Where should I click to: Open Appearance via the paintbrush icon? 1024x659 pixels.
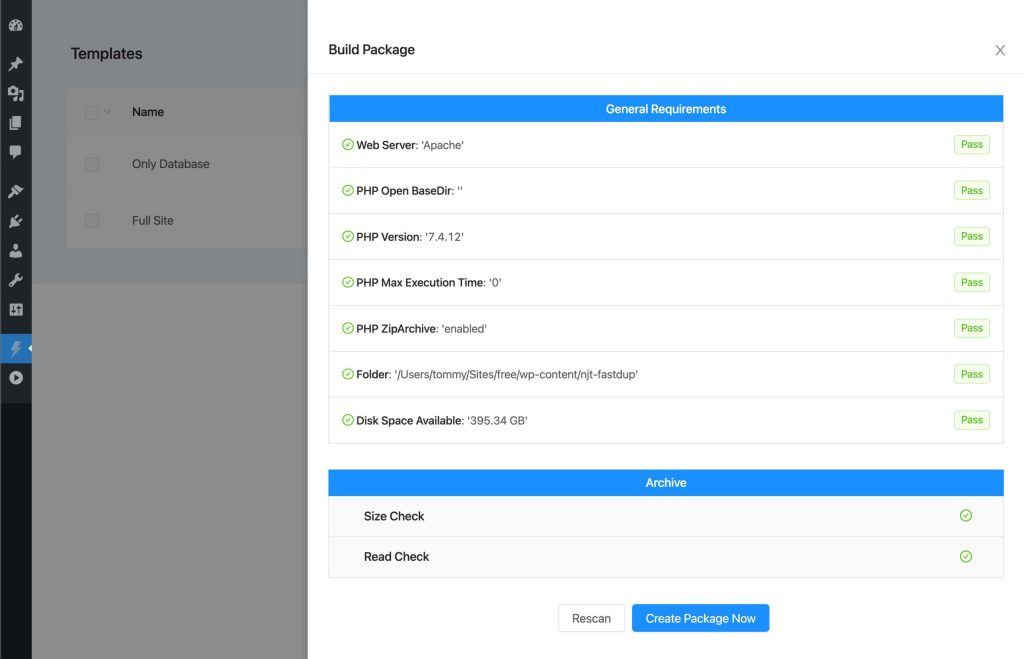pos(15,191)
